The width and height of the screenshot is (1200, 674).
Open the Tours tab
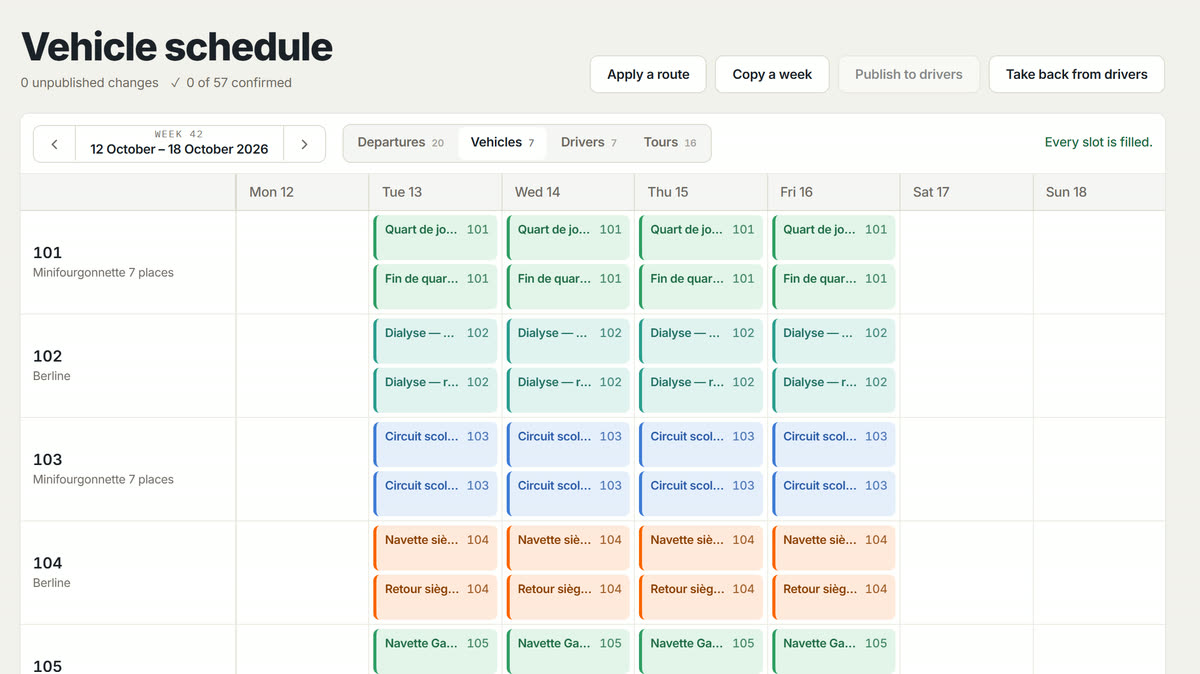669,143
